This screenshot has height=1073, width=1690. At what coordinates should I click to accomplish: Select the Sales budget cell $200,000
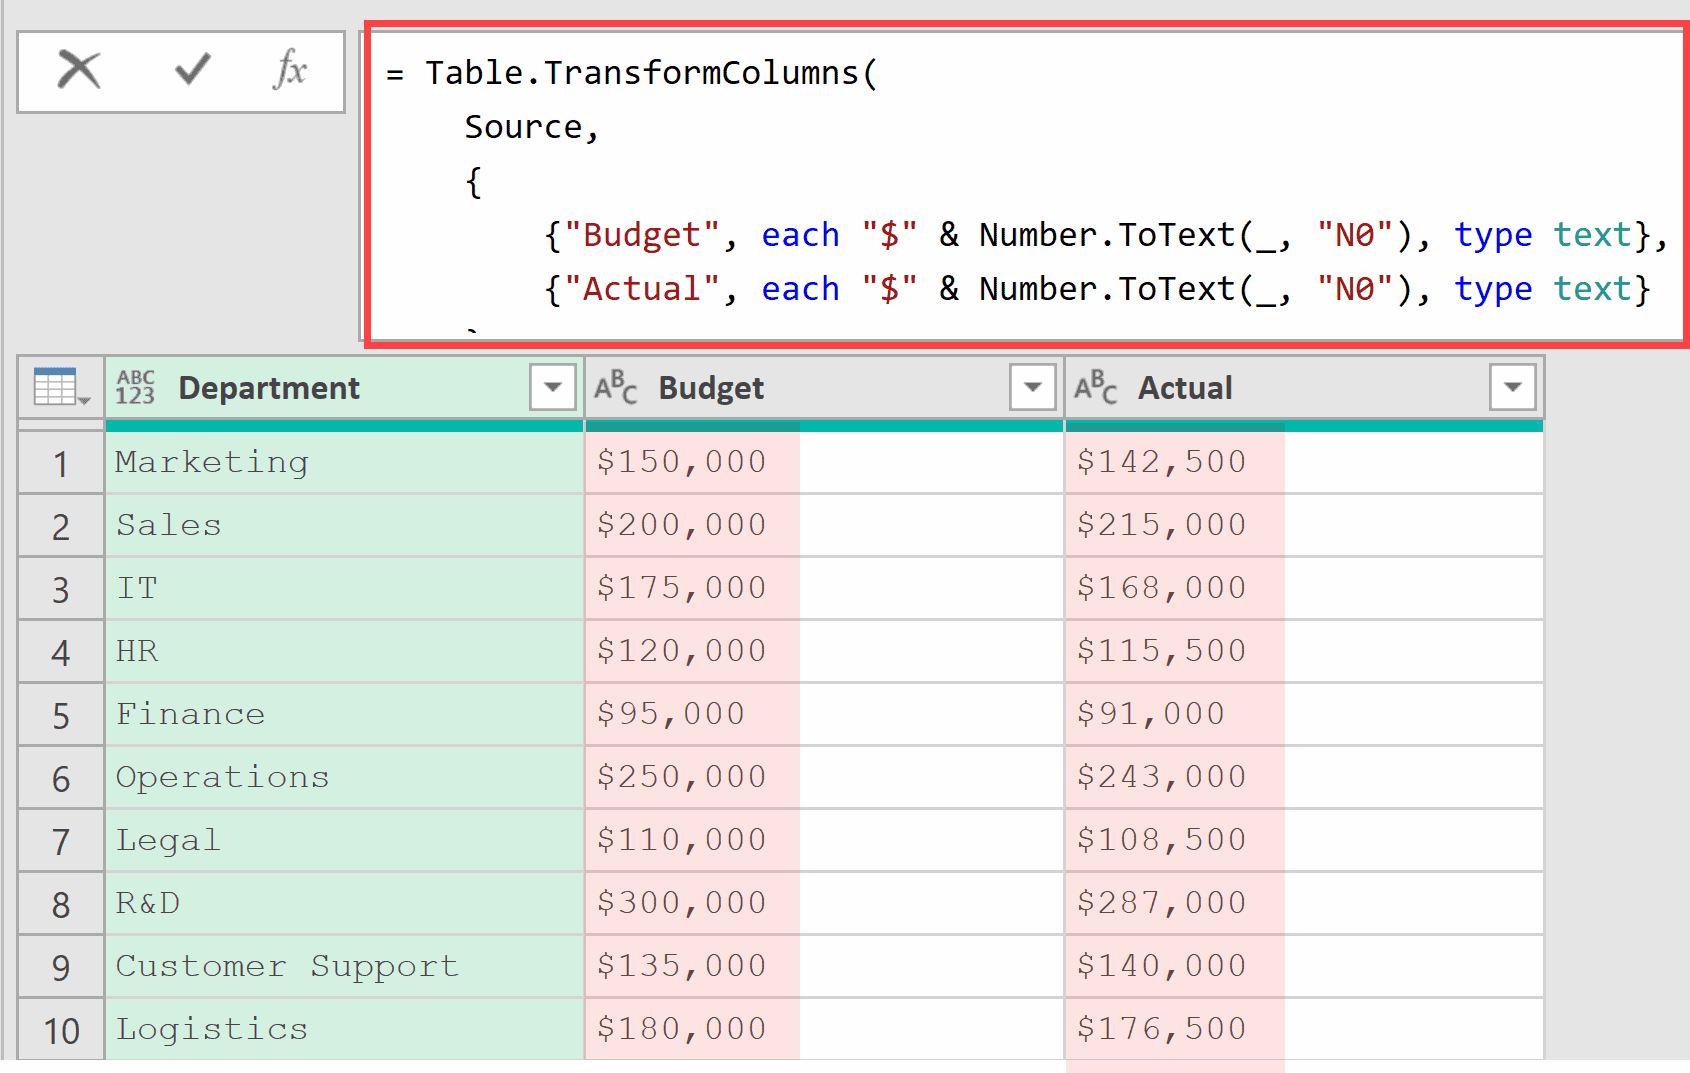click(682, 525)
